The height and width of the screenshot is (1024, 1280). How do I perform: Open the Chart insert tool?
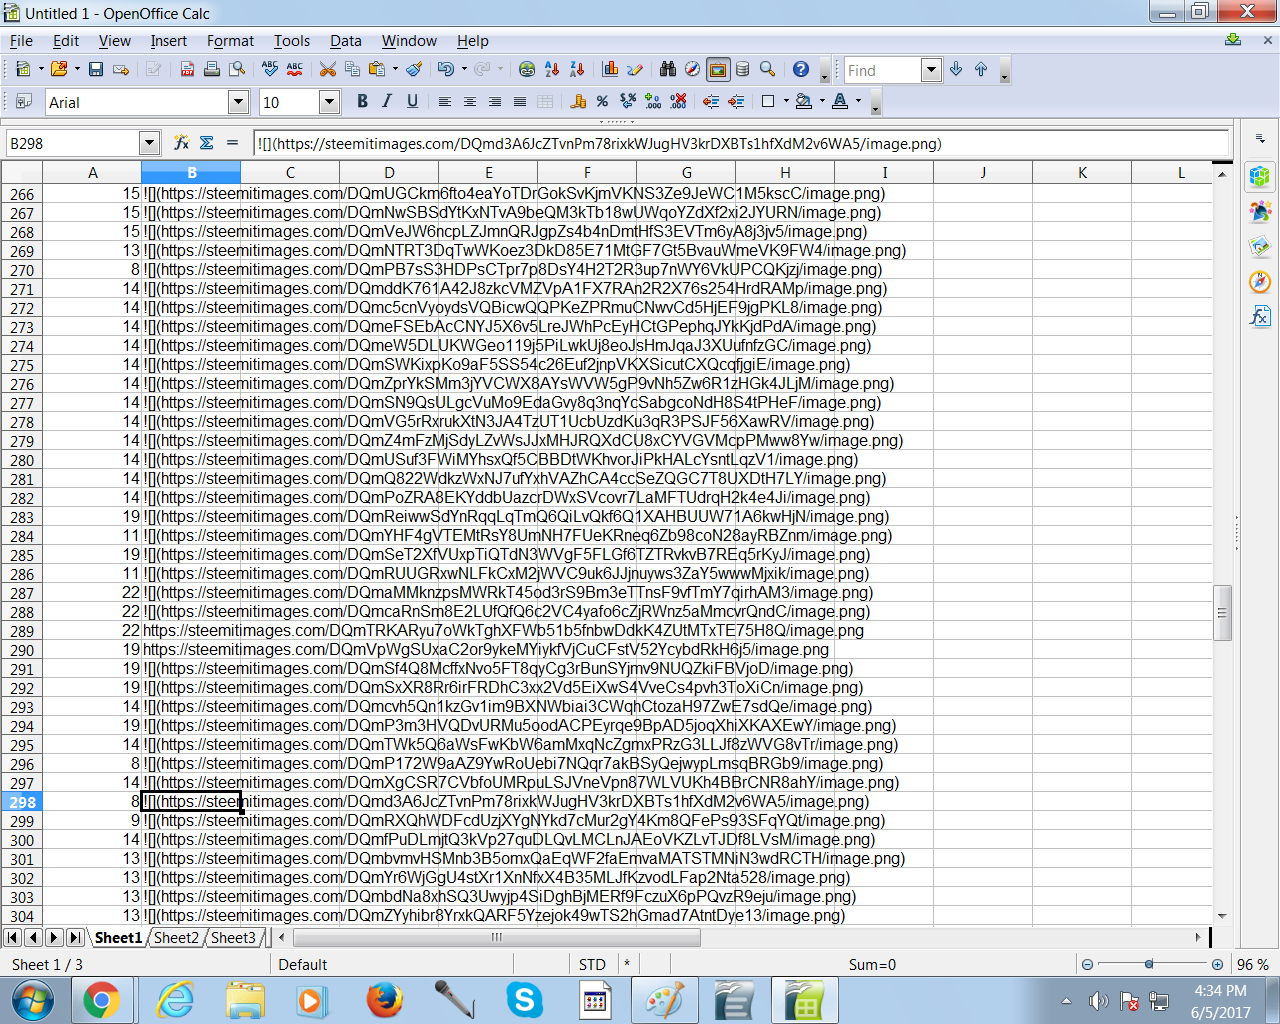click(x=610, y=69)
